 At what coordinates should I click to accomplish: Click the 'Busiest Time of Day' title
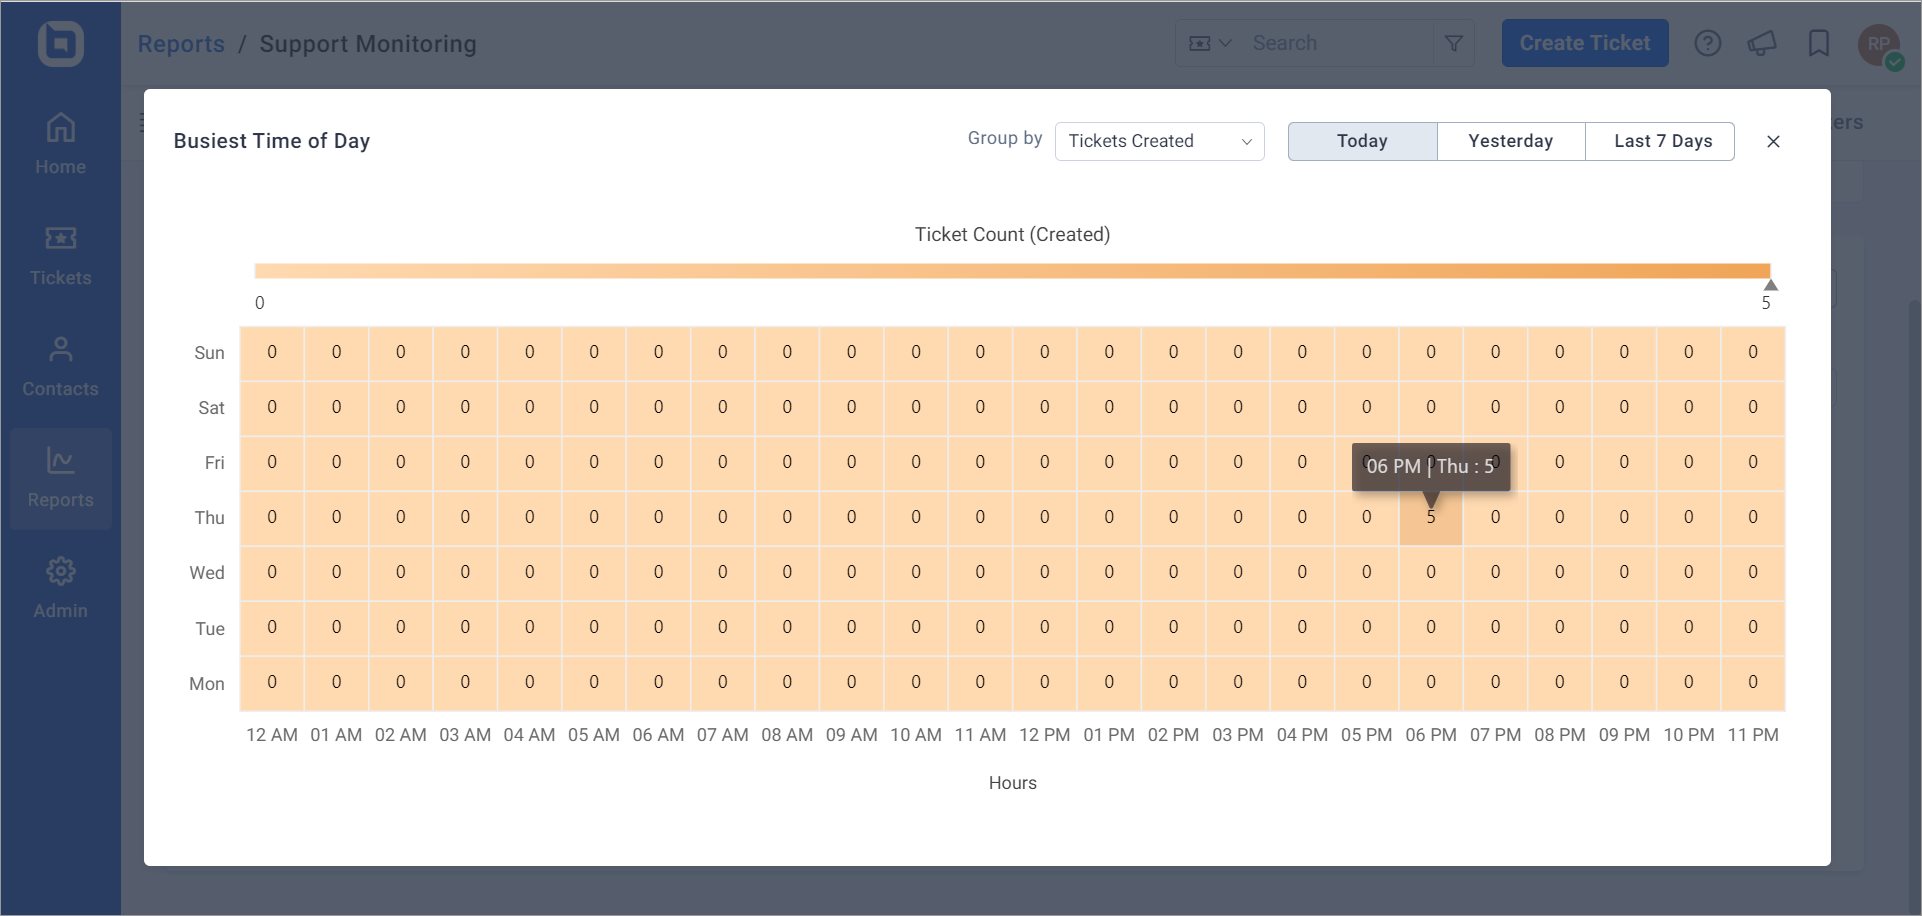(x=272, y=141)
